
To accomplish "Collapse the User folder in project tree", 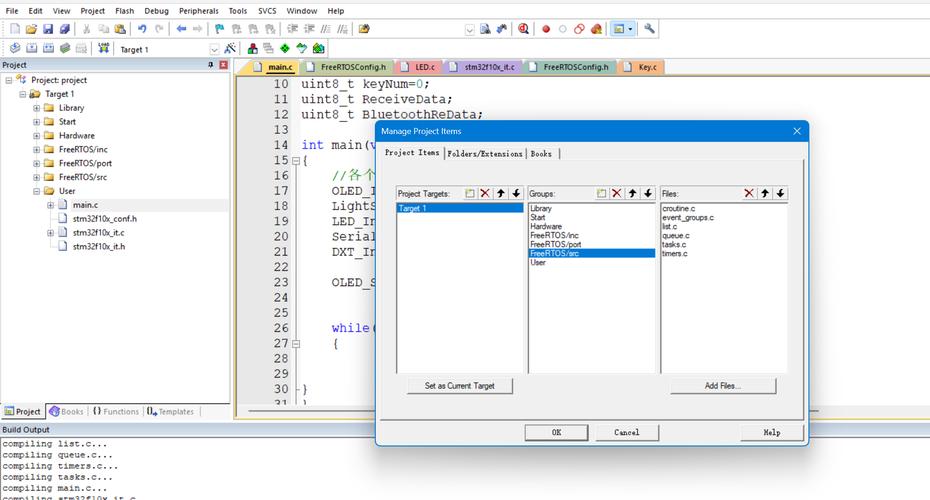I will (36, 191).
